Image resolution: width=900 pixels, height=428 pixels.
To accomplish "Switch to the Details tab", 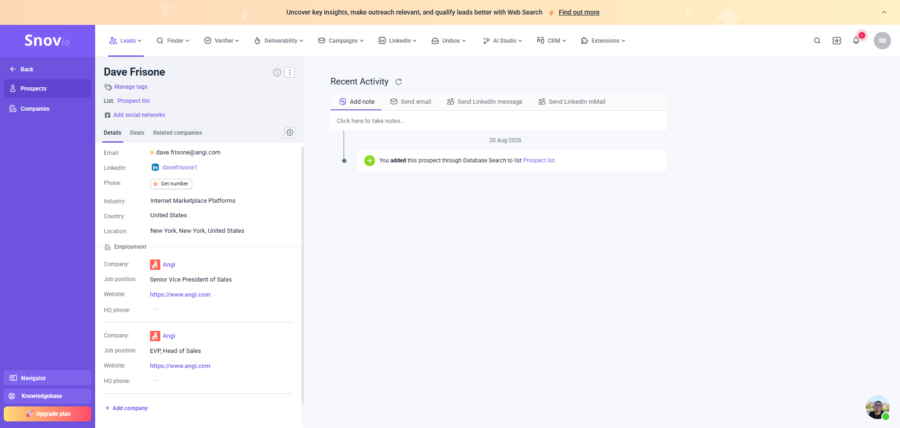I will (x=112, y=133).
